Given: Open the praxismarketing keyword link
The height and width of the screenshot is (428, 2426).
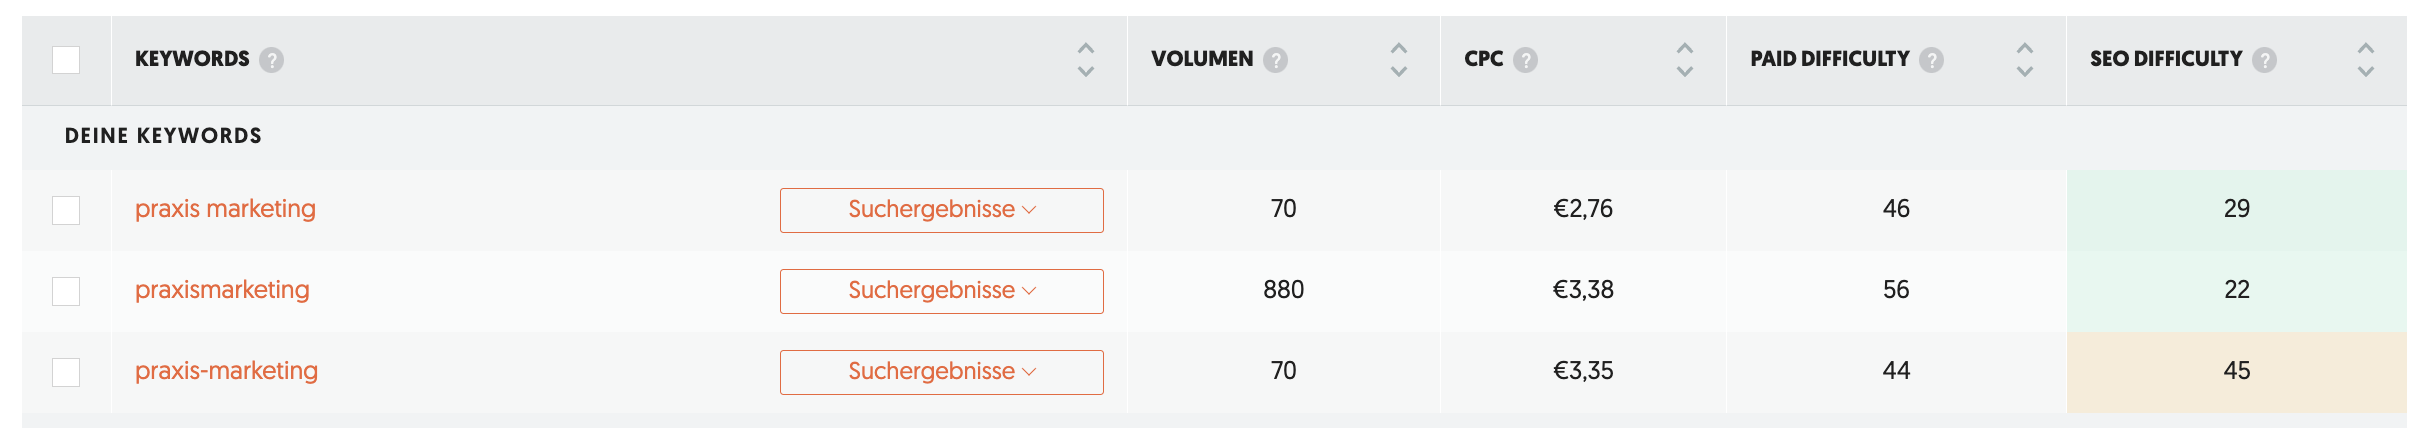Looking at the screenshot, I should tap(222, 290).
